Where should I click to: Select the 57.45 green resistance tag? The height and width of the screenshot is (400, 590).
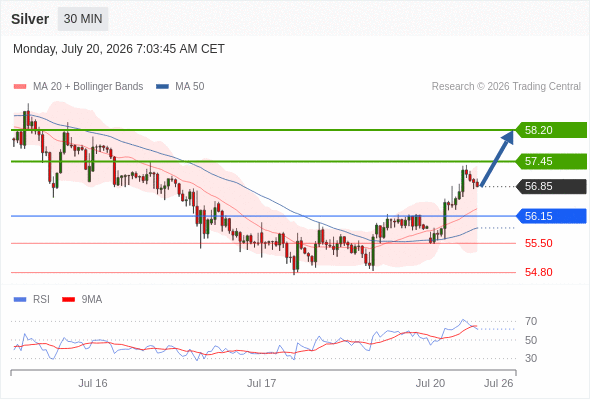pos(551,161)
